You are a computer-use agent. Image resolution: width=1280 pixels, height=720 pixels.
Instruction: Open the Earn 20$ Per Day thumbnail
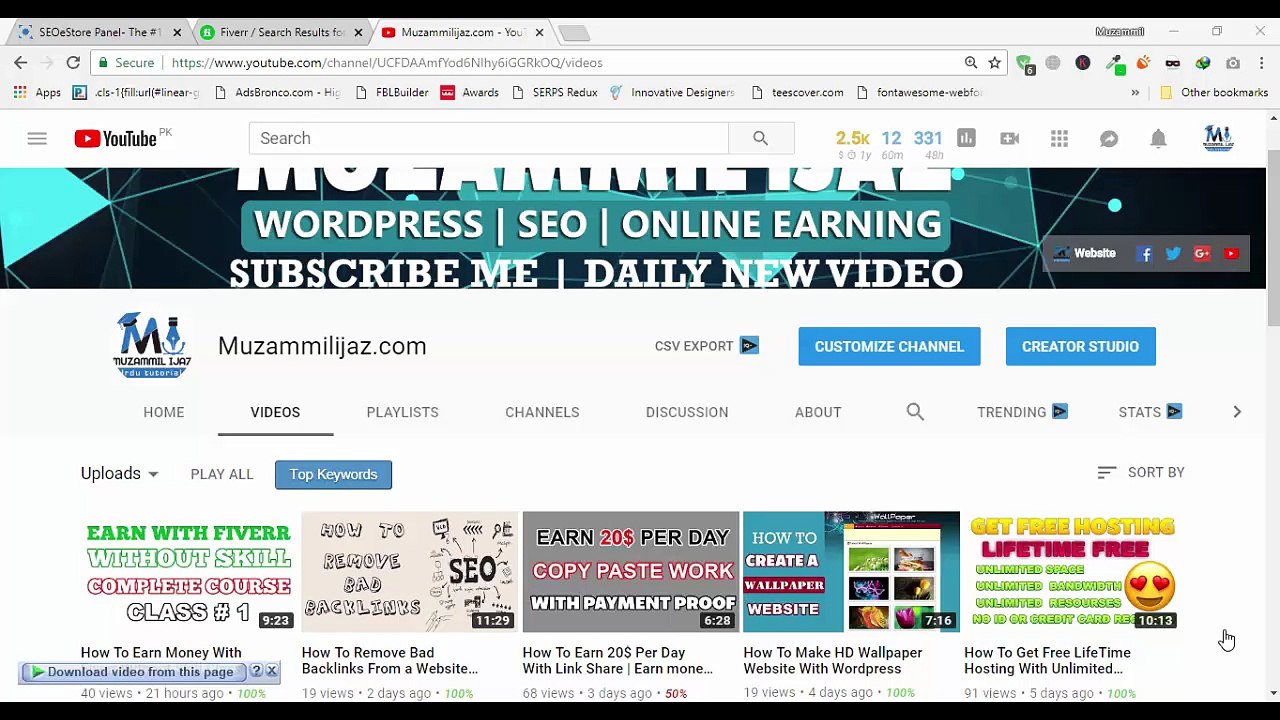click(631, 572)
